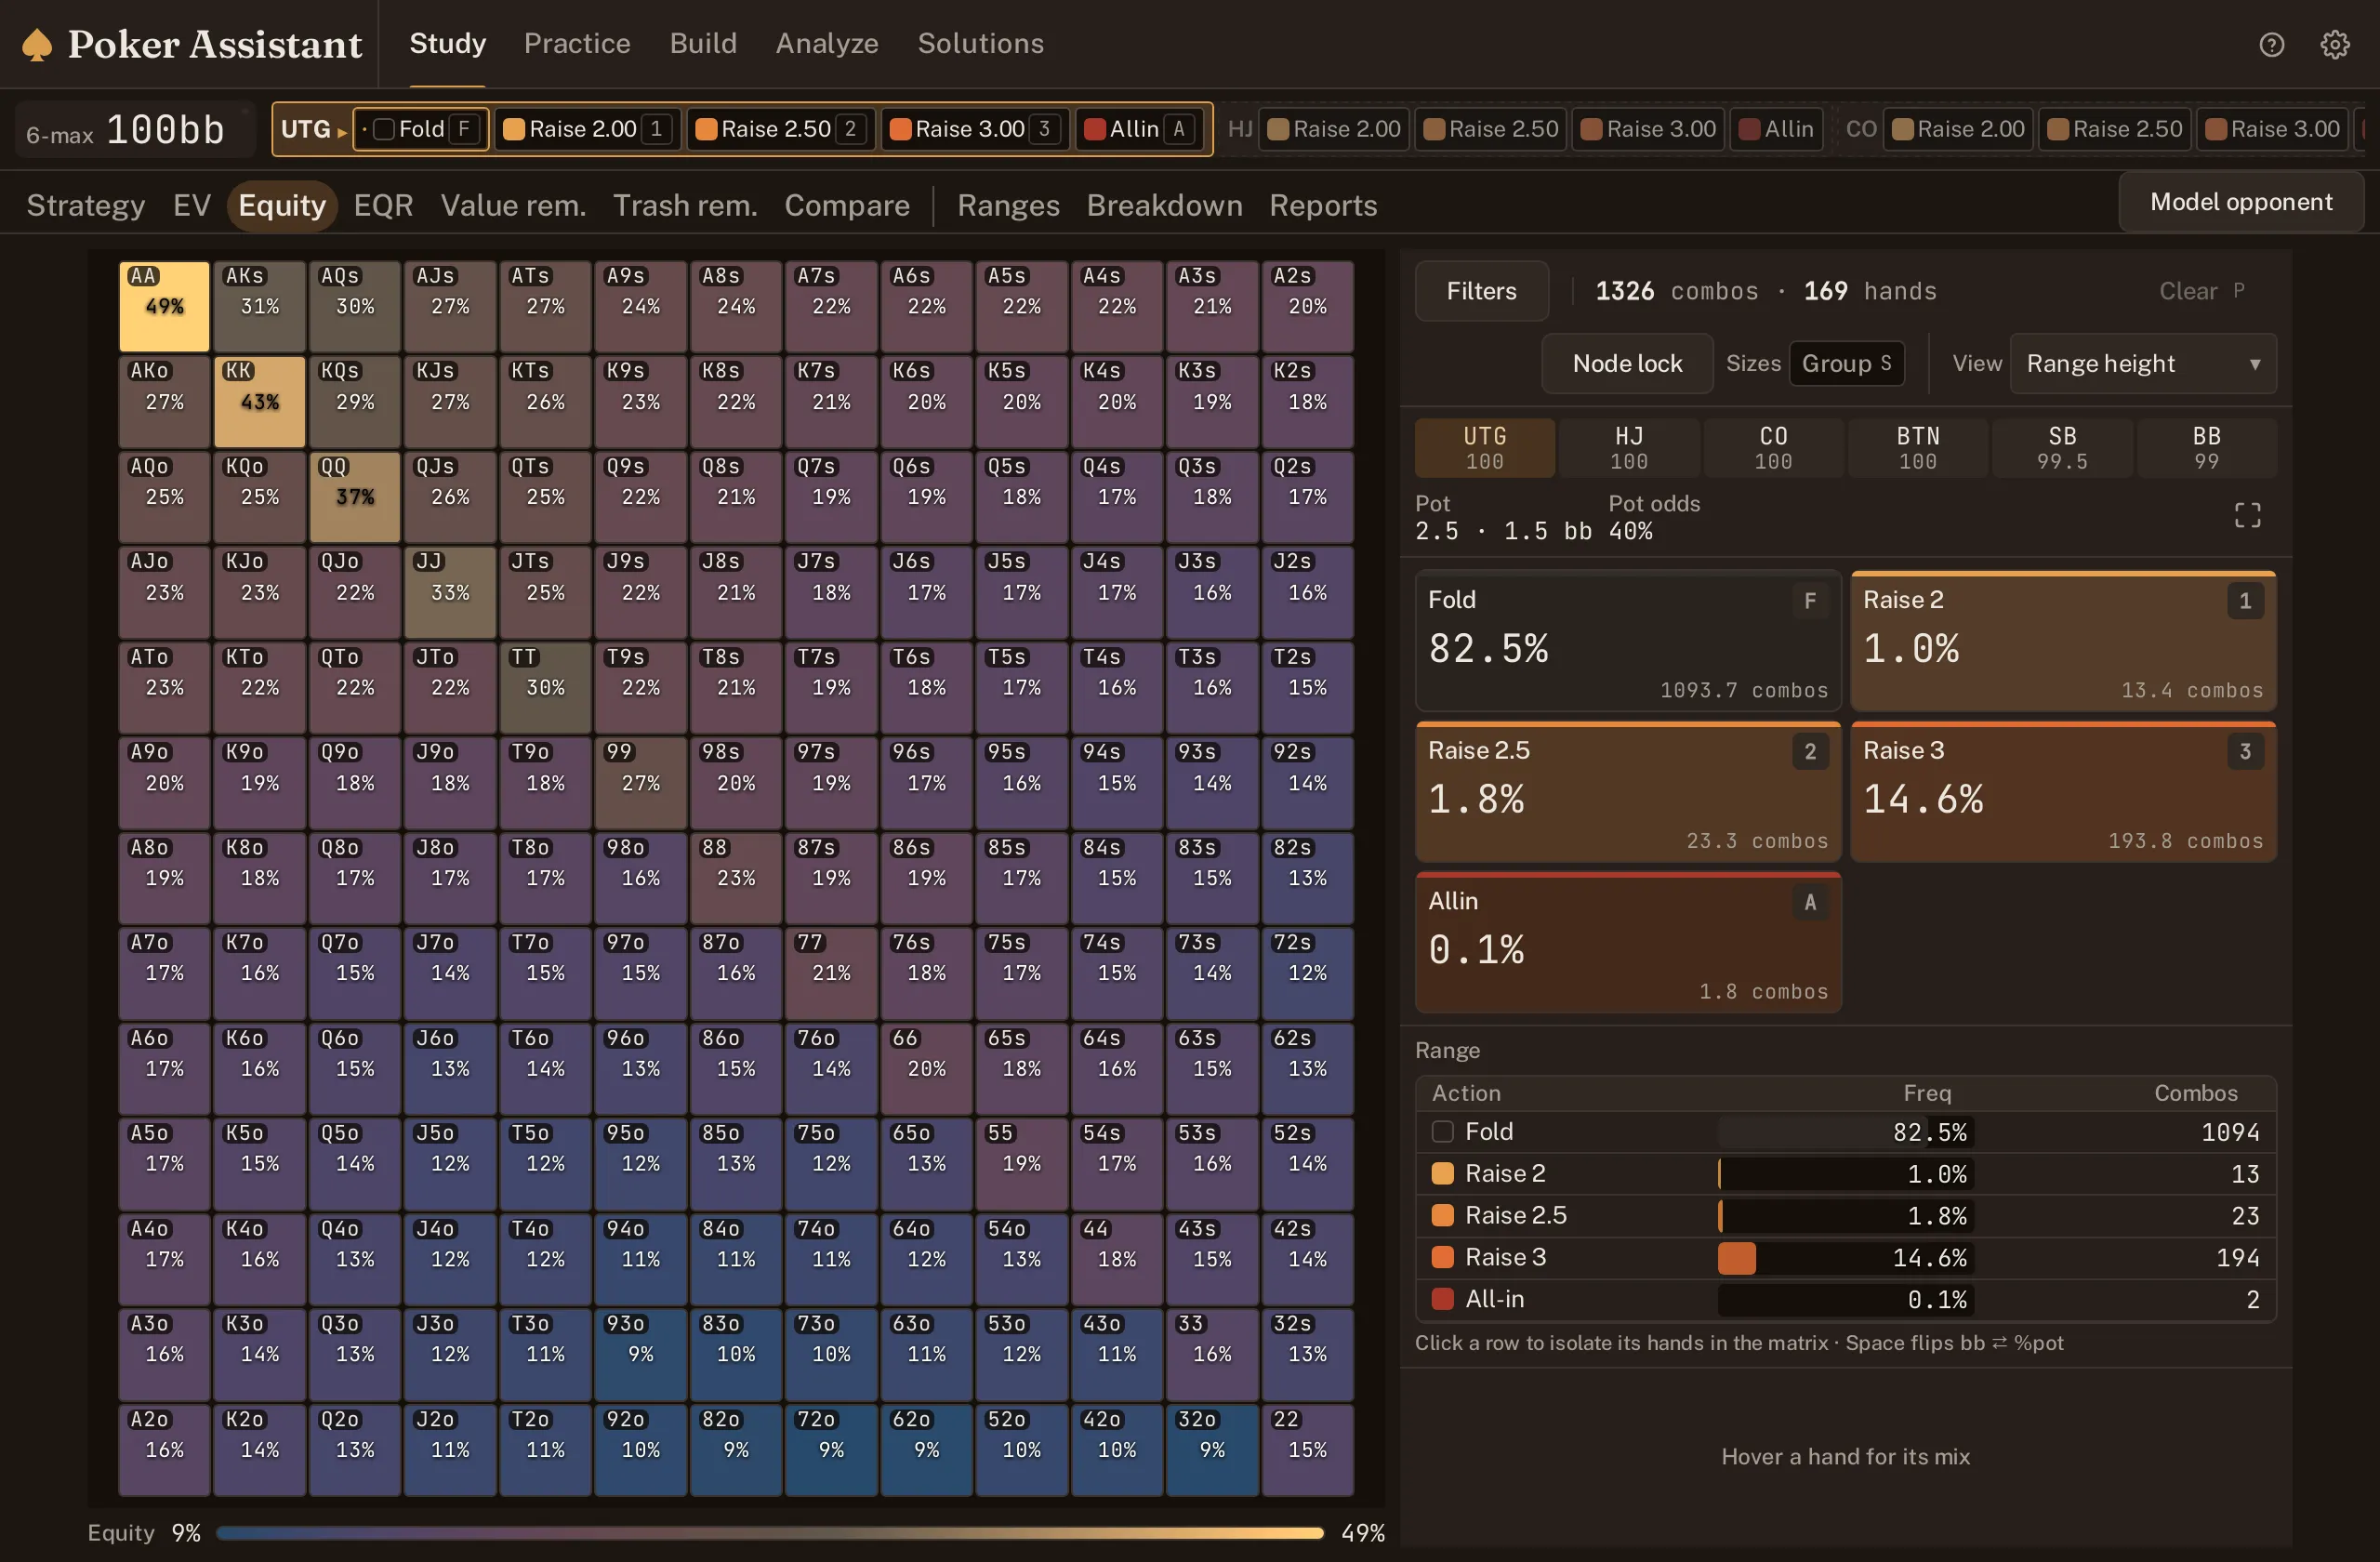The height and width of the screenshot is (1562, 2380).
Task: Click the Fold 82.5% action card
Action: pyautogui.click(x=1628, y=641)
